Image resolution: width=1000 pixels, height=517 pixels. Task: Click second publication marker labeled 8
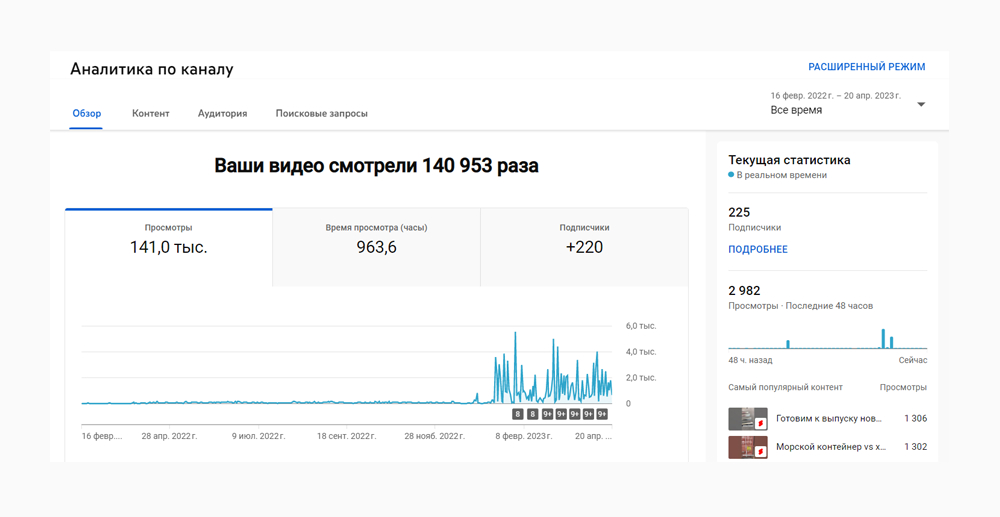pyautogui.click(x=533, y=414)
